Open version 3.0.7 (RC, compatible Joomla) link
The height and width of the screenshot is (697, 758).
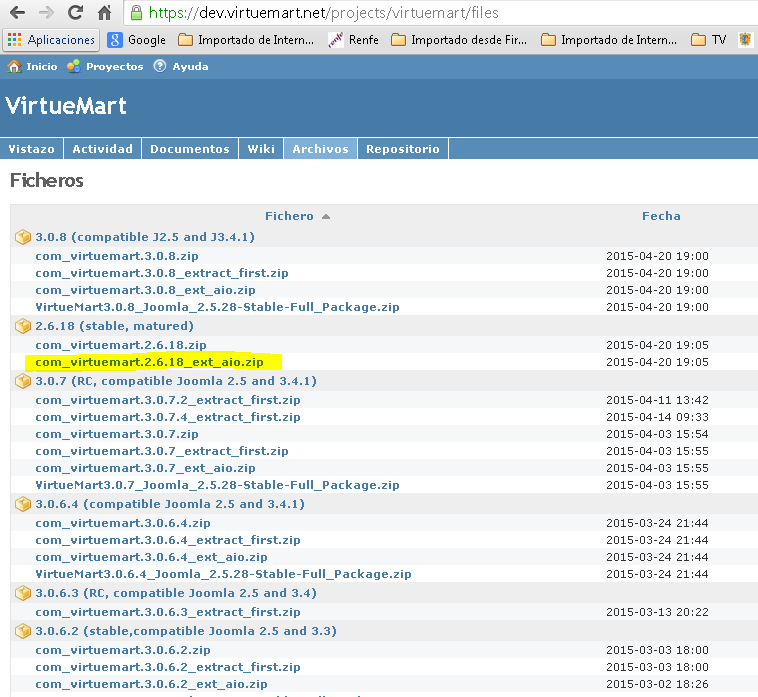(176, 381)
